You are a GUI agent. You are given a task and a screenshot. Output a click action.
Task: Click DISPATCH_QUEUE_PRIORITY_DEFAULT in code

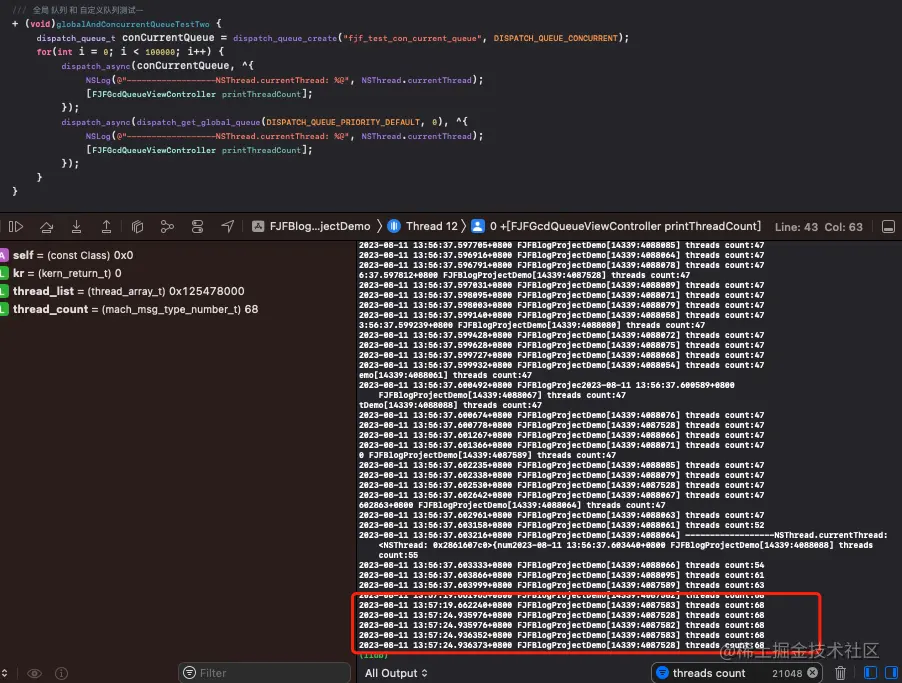tap(343, 122)
